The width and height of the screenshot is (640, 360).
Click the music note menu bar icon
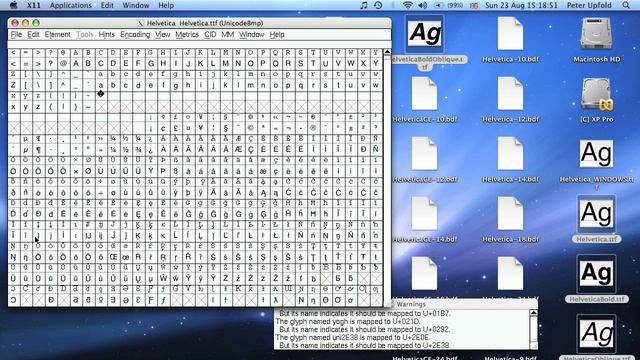coord(364,5)
